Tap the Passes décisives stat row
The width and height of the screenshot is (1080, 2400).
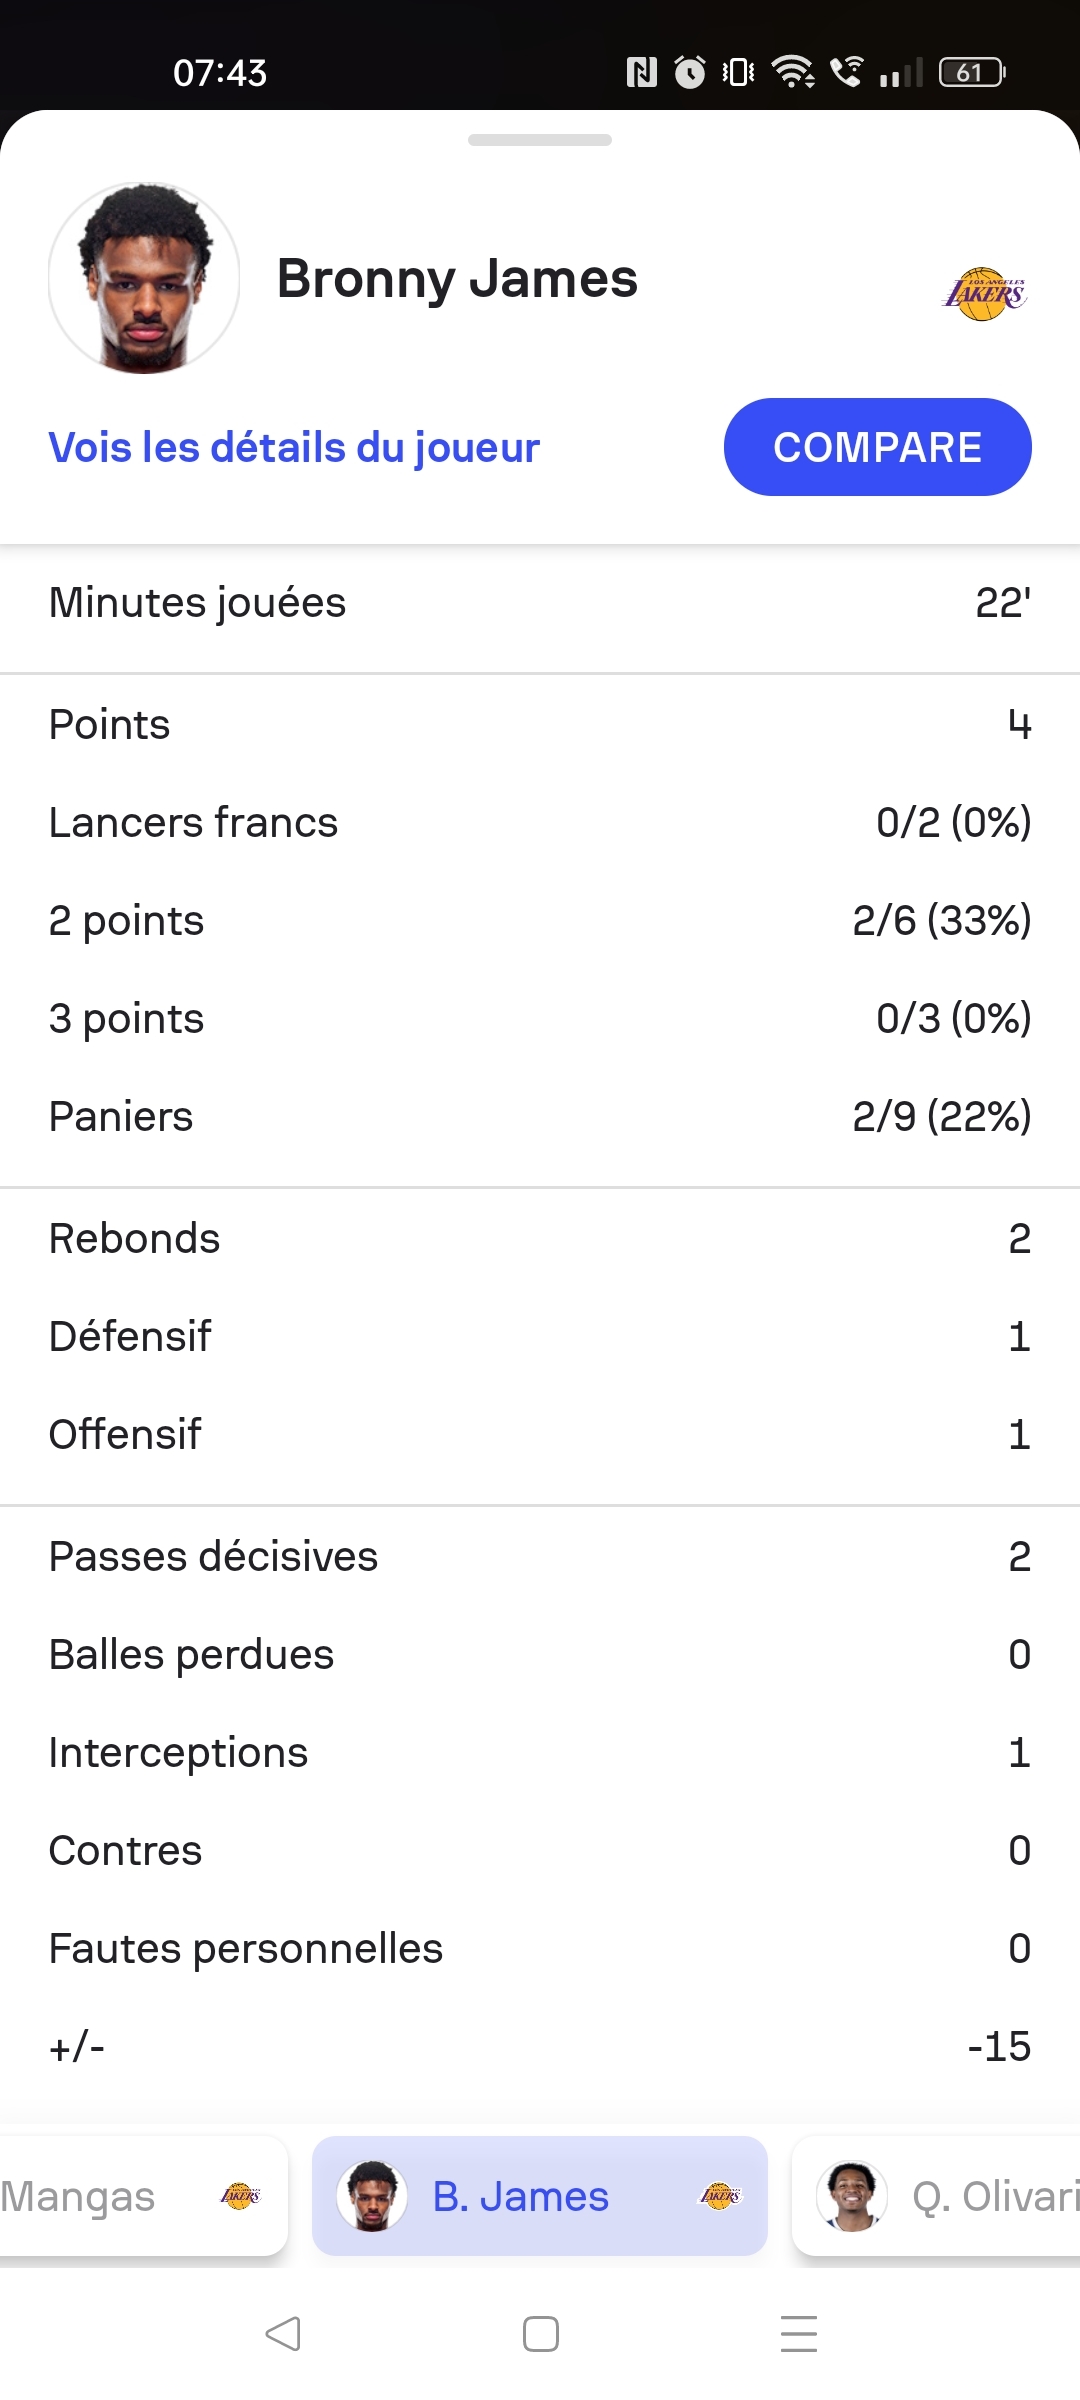coord(540,1557)
